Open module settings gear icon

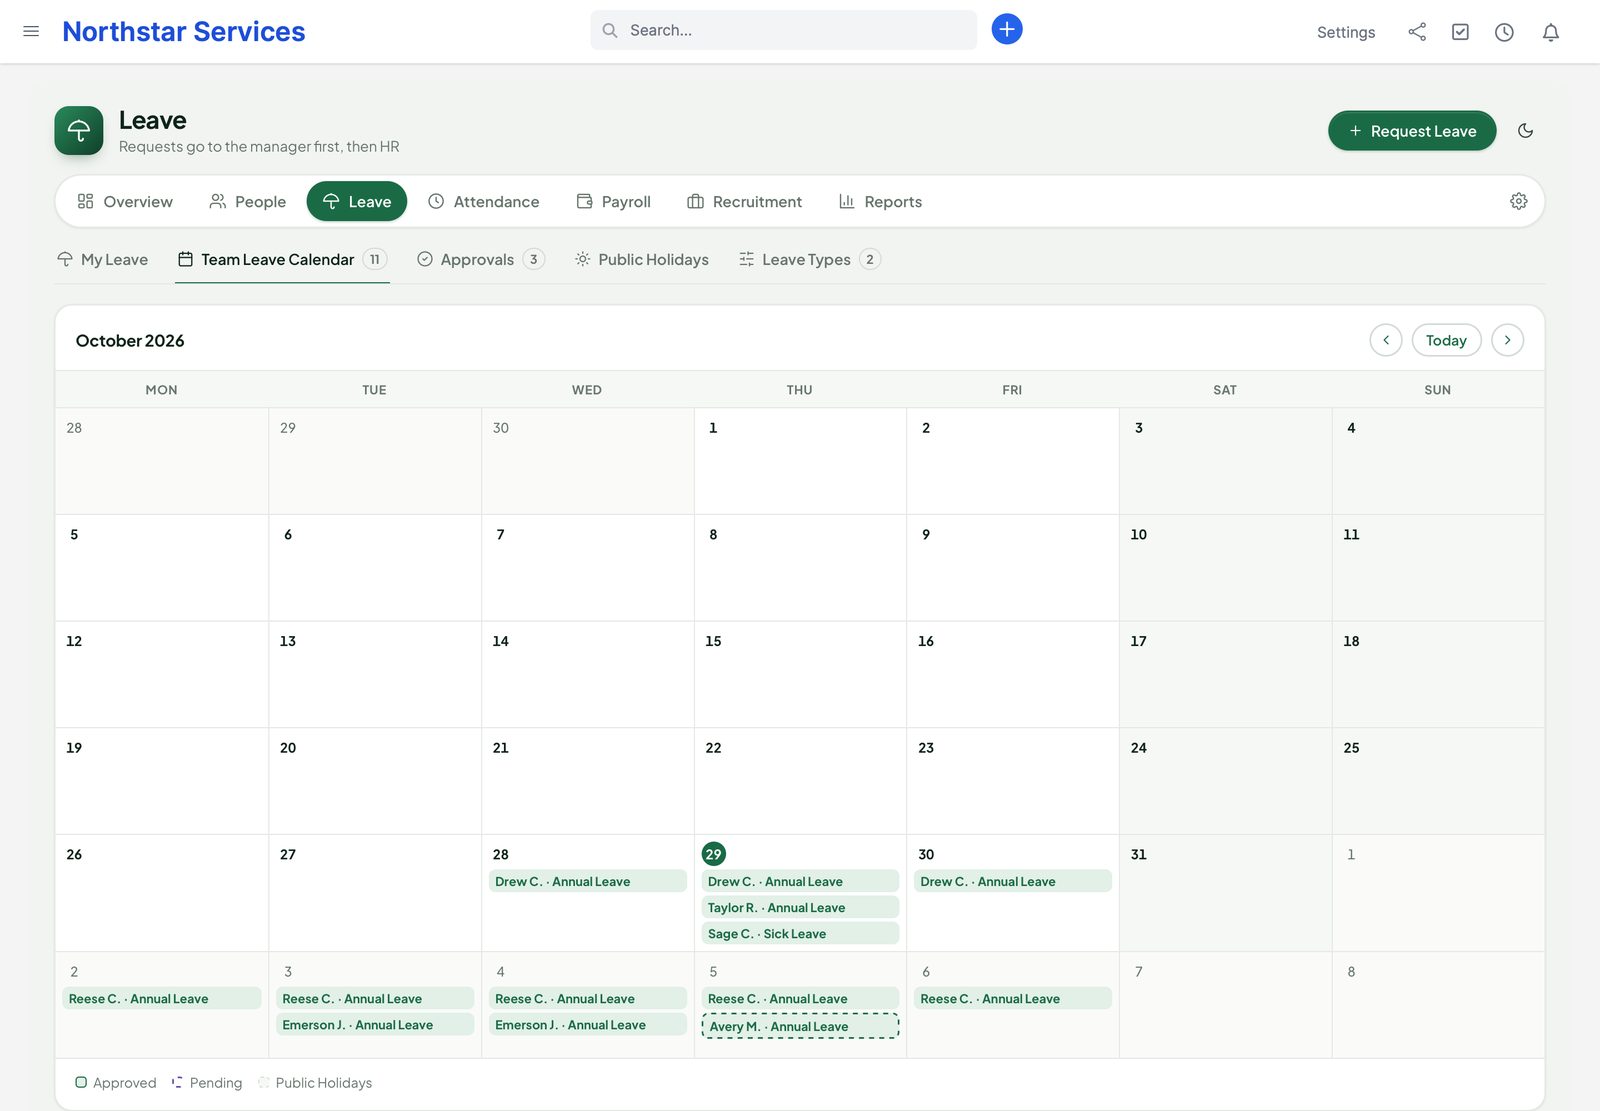[1519, 201]
